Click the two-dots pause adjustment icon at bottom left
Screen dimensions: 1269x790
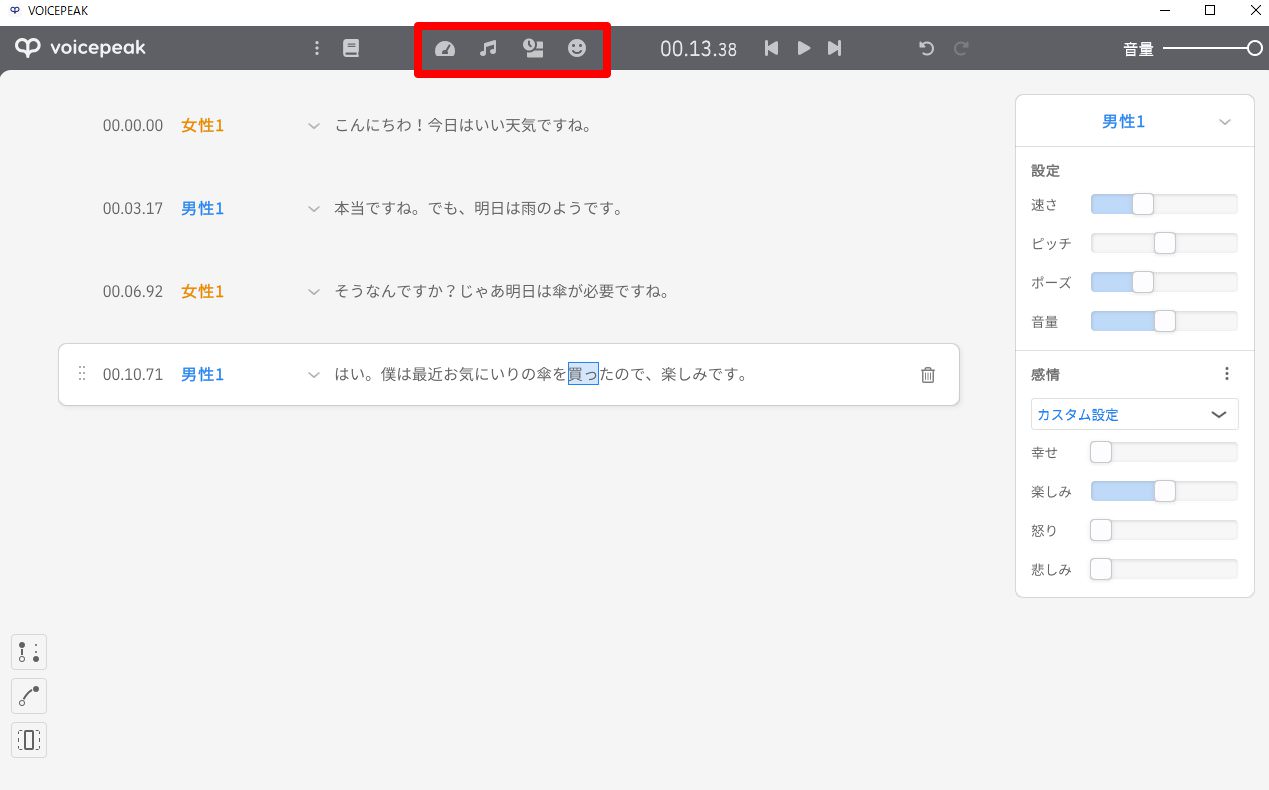(29, 653)
